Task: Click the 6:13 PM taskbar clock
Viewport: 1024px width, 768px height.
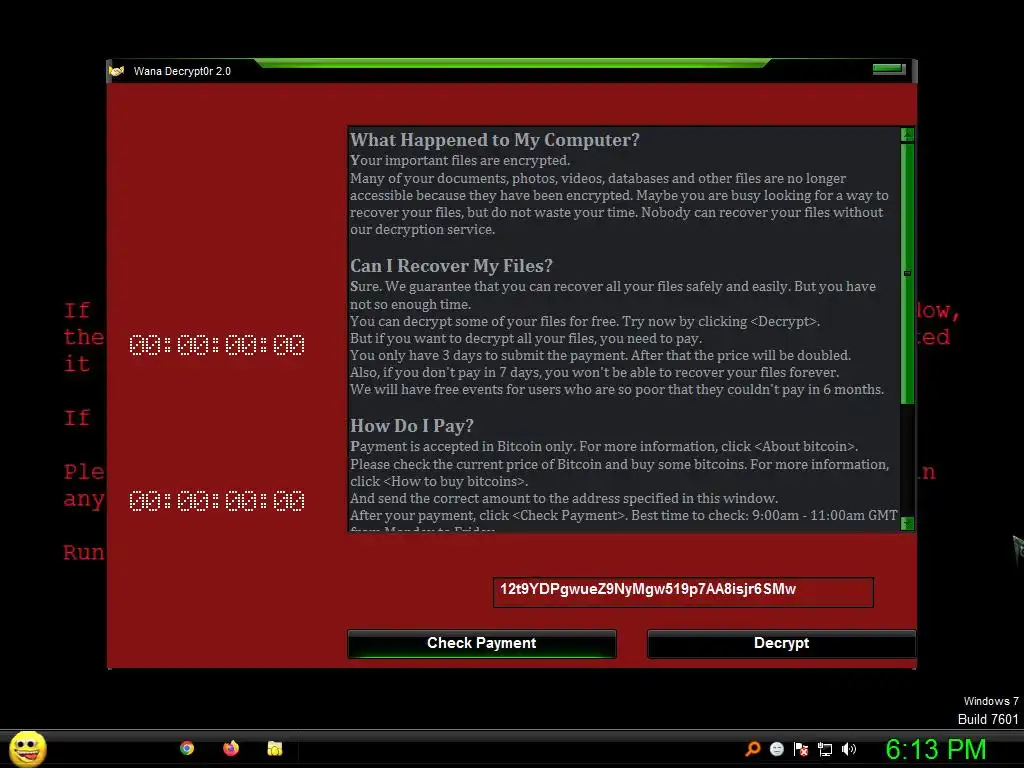Action: point(936,749)
